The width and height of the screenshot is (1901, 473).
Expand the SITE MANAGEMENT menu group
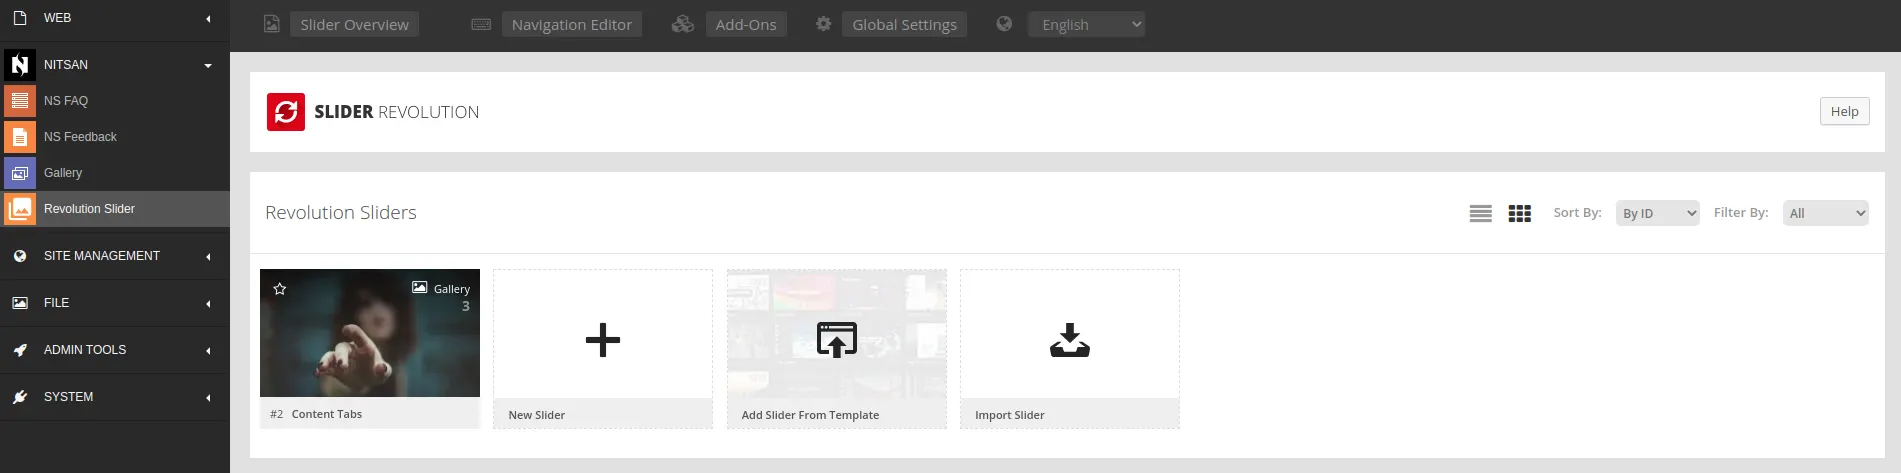[x=208, y=256]
